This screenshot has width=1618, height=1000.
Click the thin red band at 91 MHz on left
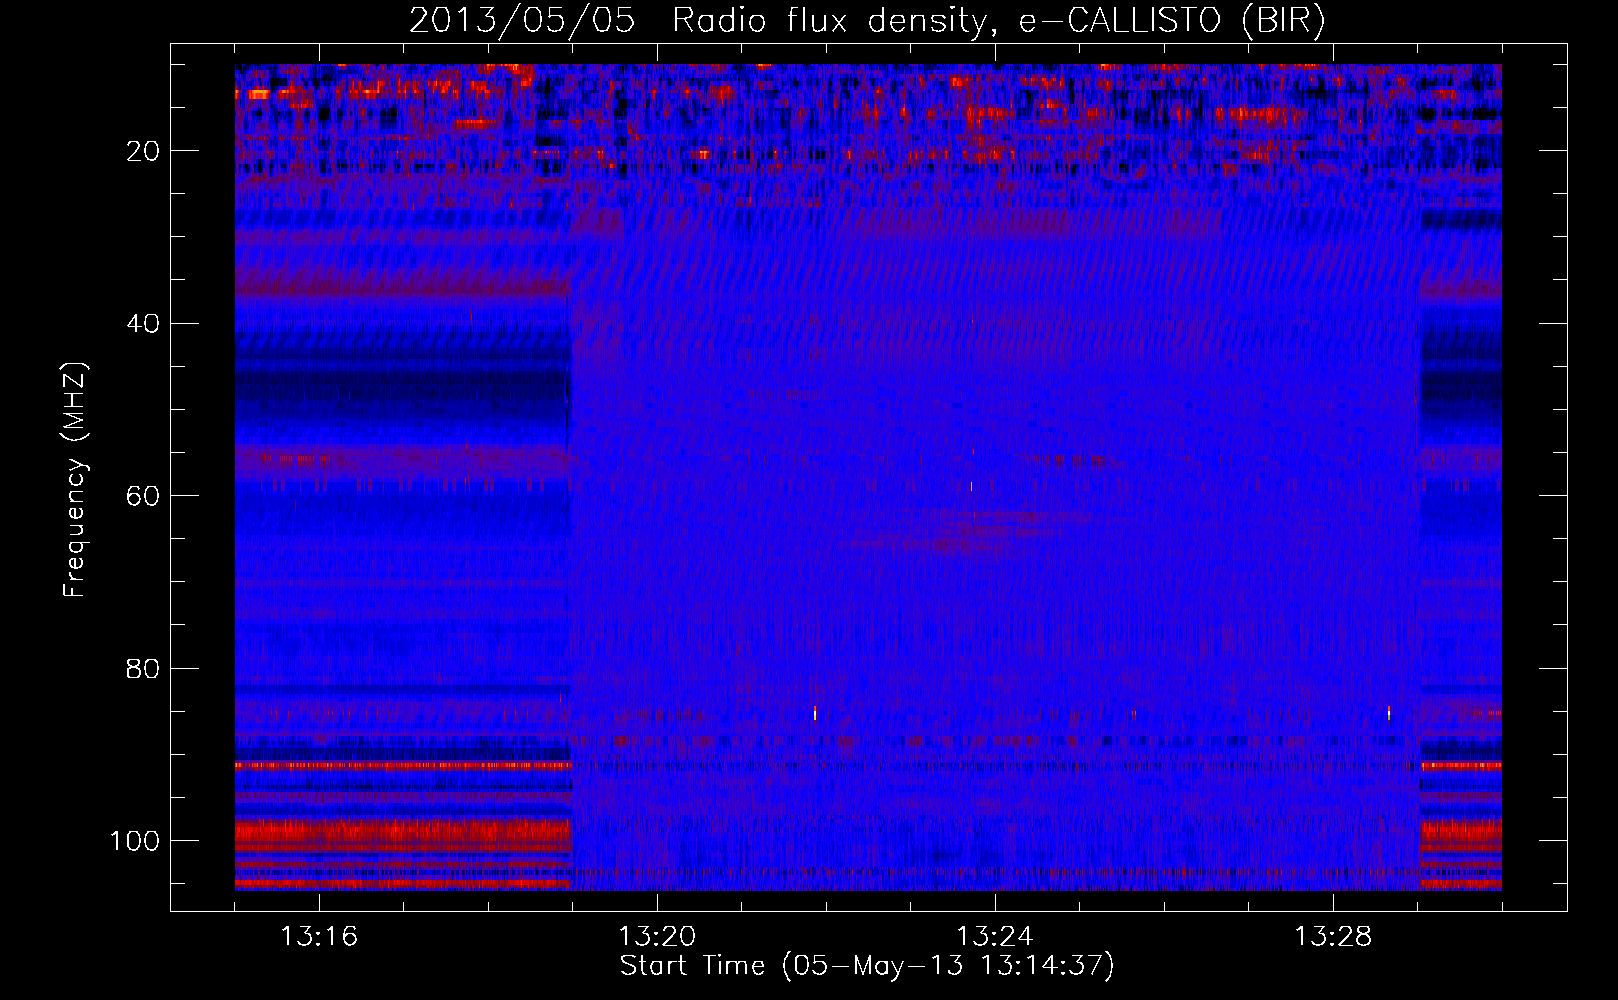click(403, 765)
